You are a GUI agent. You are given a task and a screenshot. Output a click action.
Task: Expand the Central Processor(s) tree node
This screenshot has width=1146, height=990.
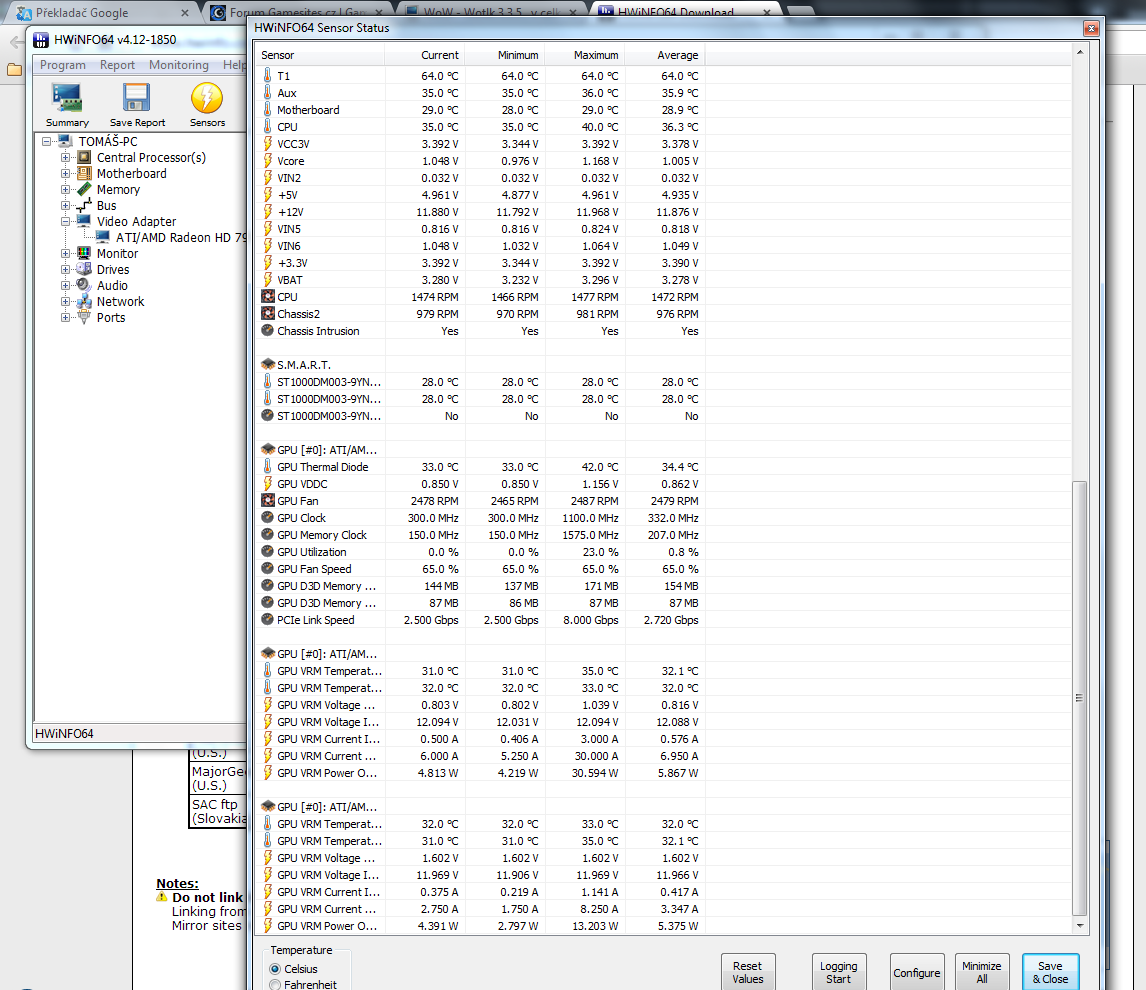pos(66,158)
